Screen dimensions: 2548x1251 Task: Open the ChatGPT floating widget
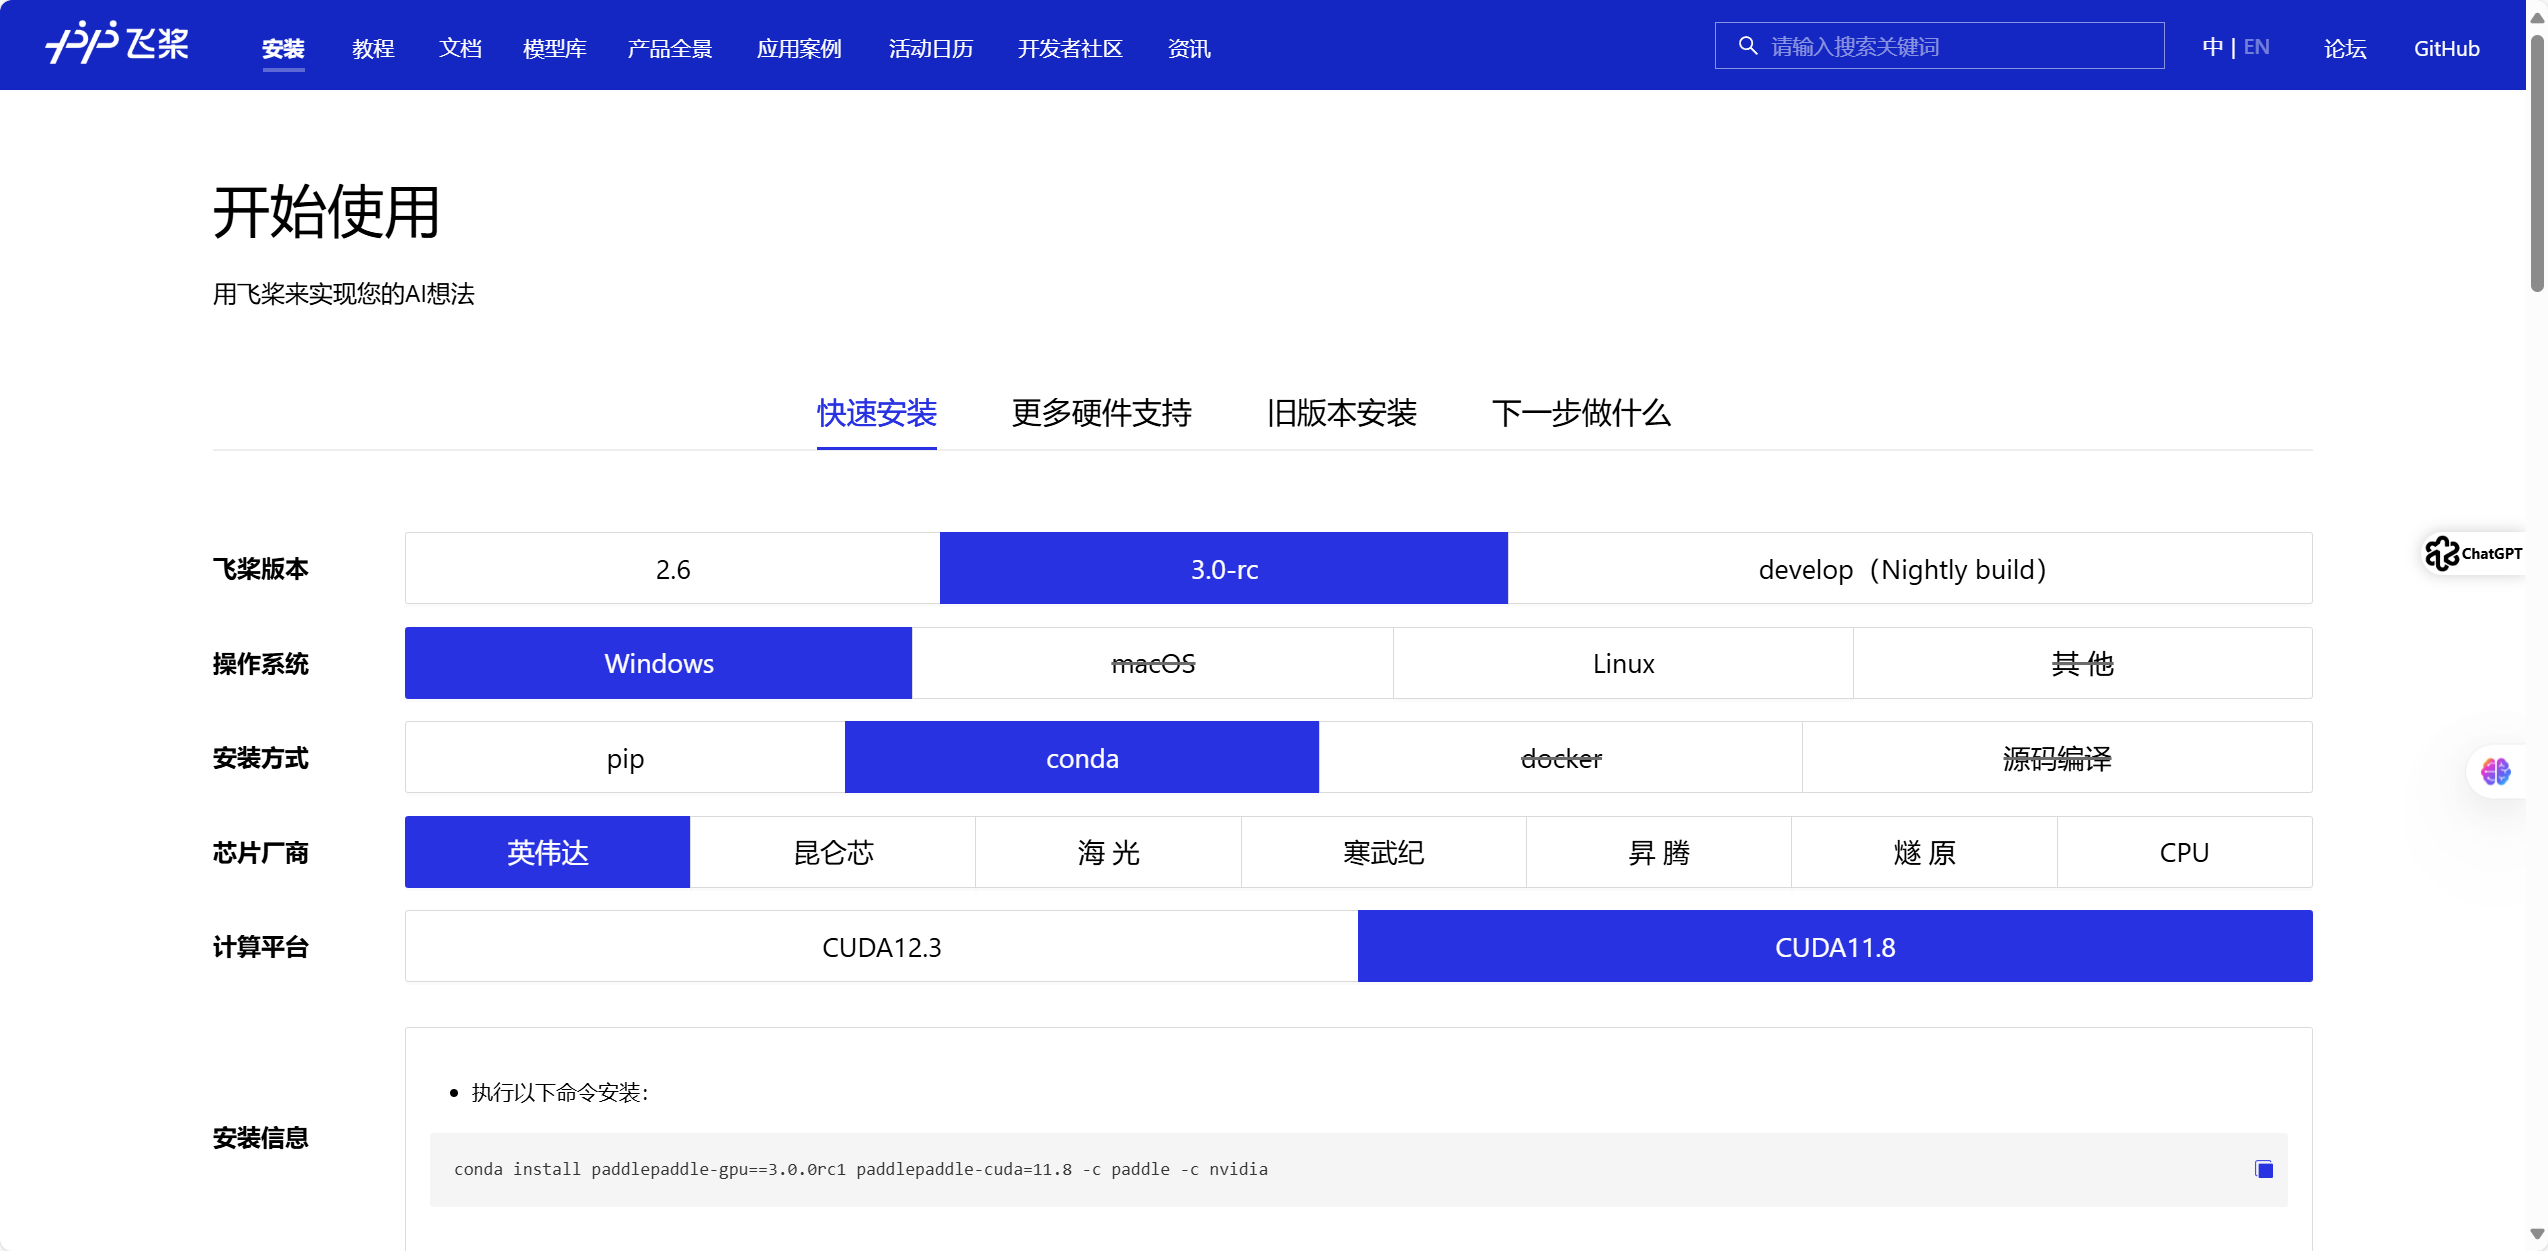pos(2474,553)
